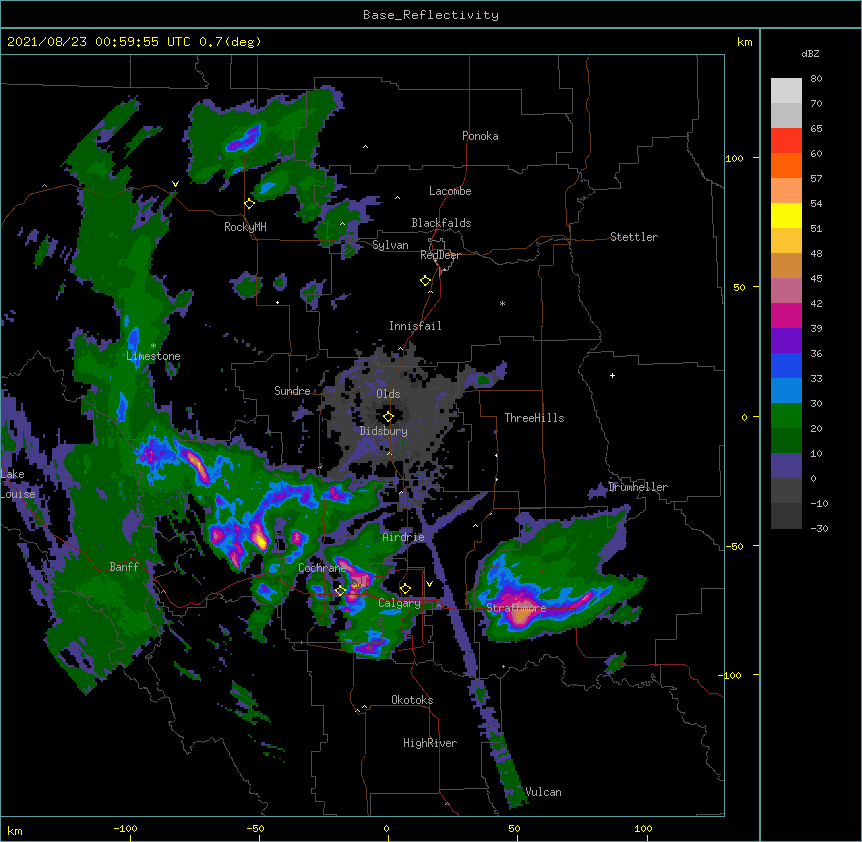Click the yellow diamond marker south of RedDeer
862x842 pixels.
(x=426, y=281)
